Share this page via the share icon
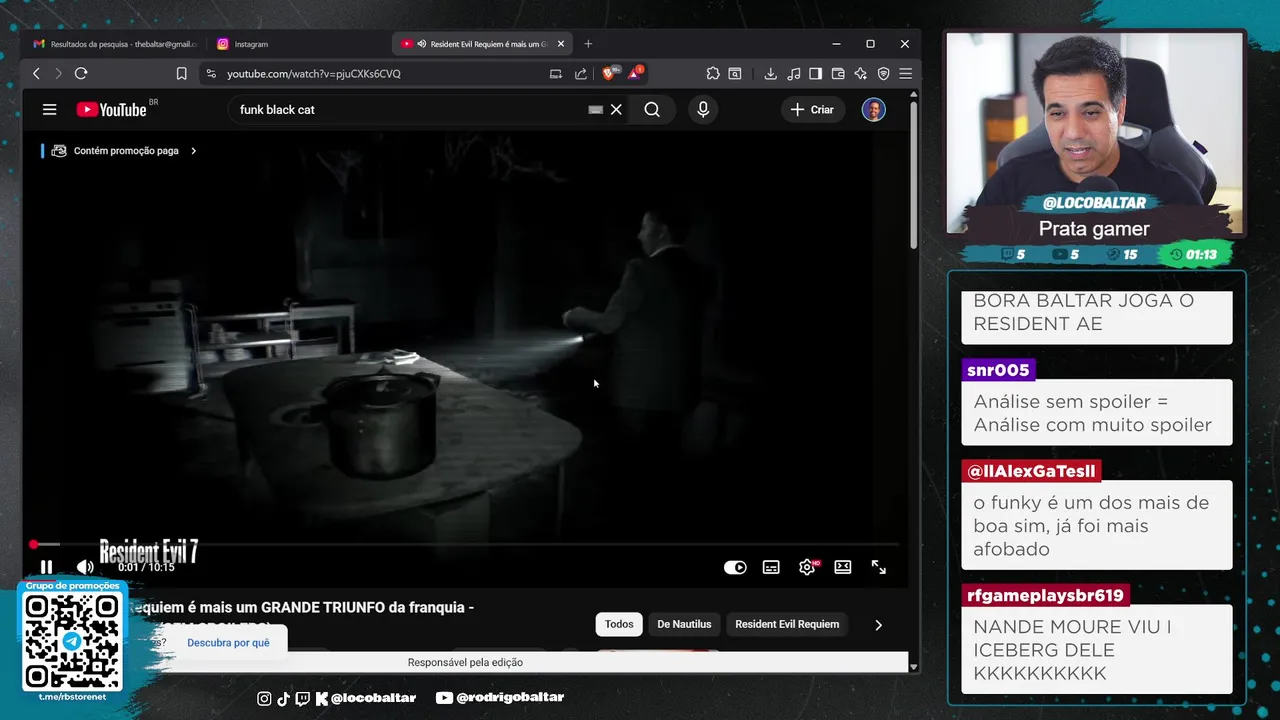The image size is (1280, 720). point(581,73)
